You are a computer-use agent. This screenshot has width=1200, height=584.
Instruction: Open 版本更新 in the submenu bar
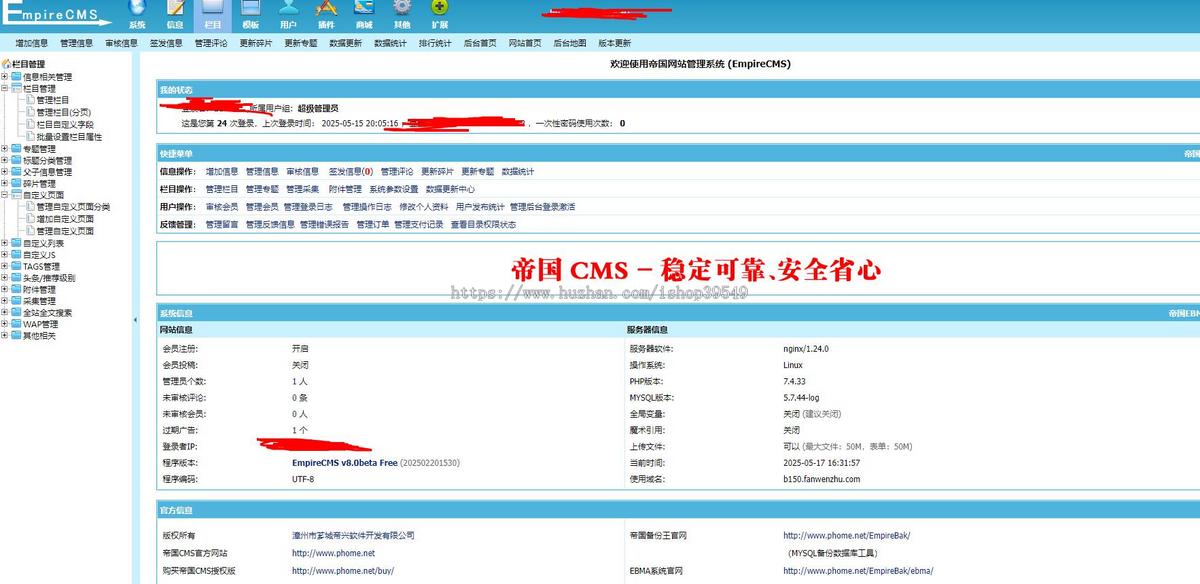click(615, 43)
